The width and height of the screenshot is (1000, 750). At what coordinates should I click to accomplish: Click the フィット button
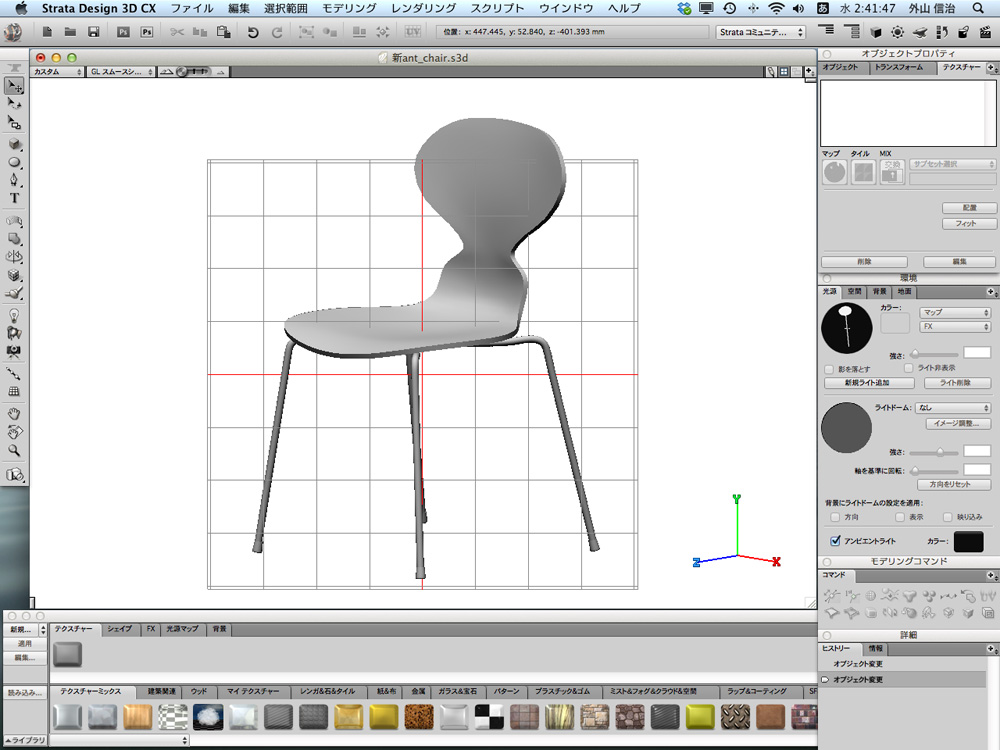pos(968,224)
